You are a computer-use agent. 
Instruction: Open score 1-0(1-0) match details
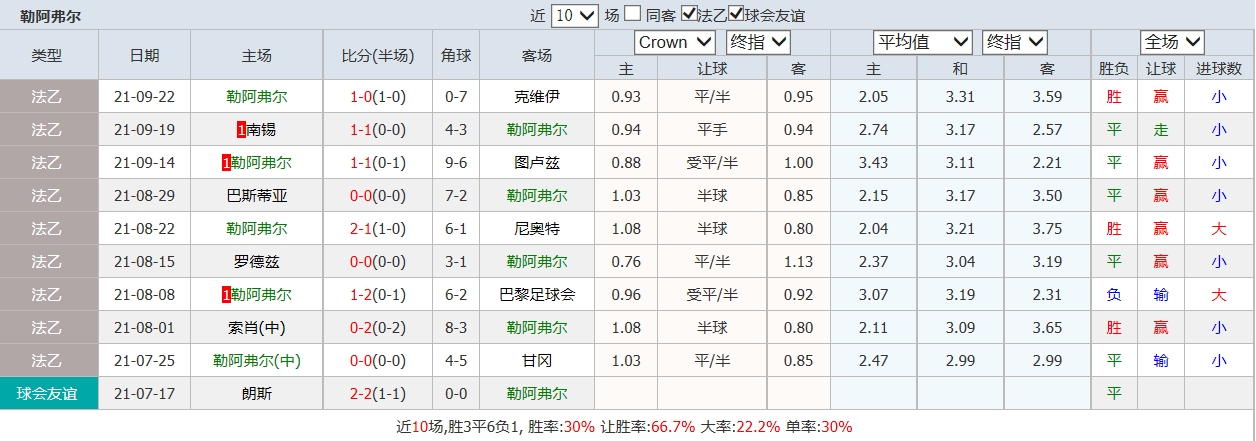pos(378,97)
